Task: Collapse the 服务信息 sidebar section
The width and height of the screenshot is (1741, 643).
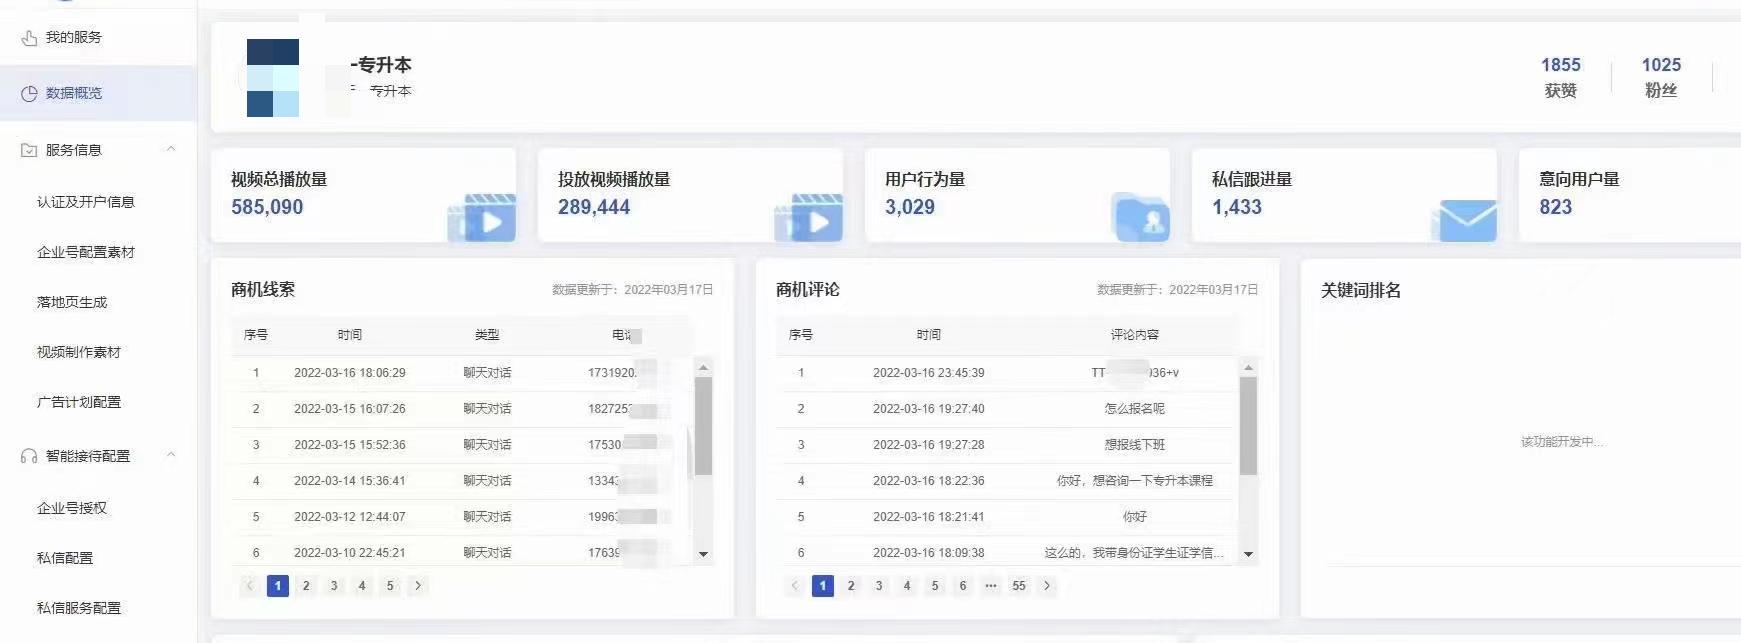Action: 171,149
